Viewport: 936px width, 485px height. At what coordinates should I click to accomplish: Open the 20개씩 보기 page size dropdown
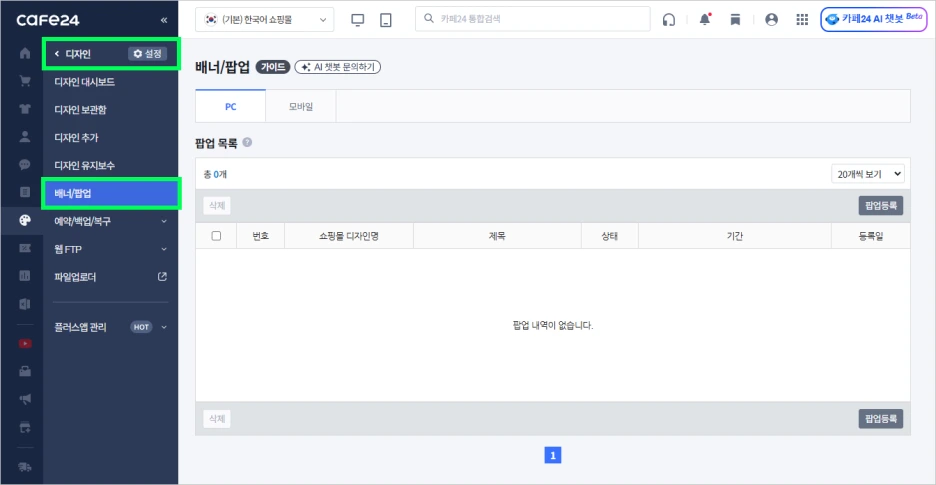pos(868,174)
